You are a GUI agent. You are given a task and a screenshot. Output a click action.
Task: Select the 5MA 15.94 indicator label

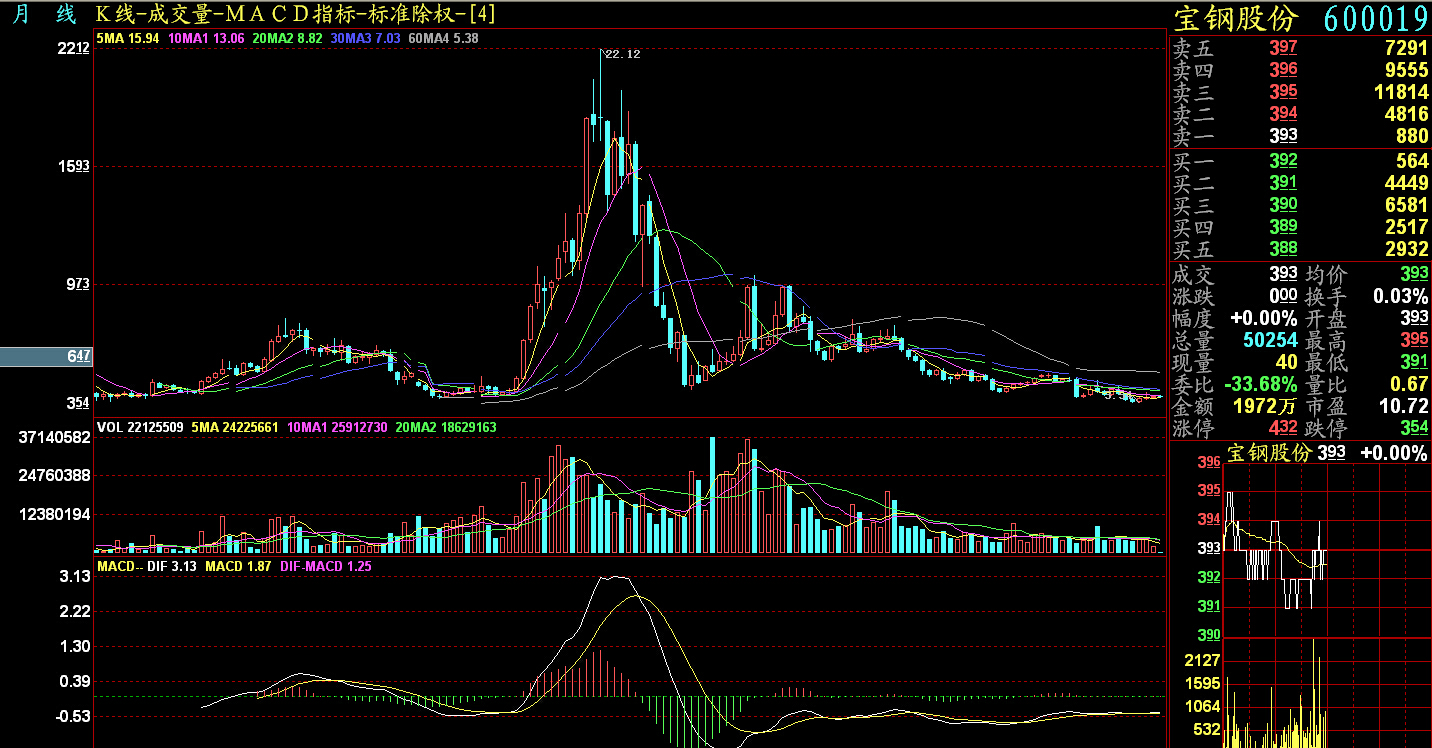128,38
